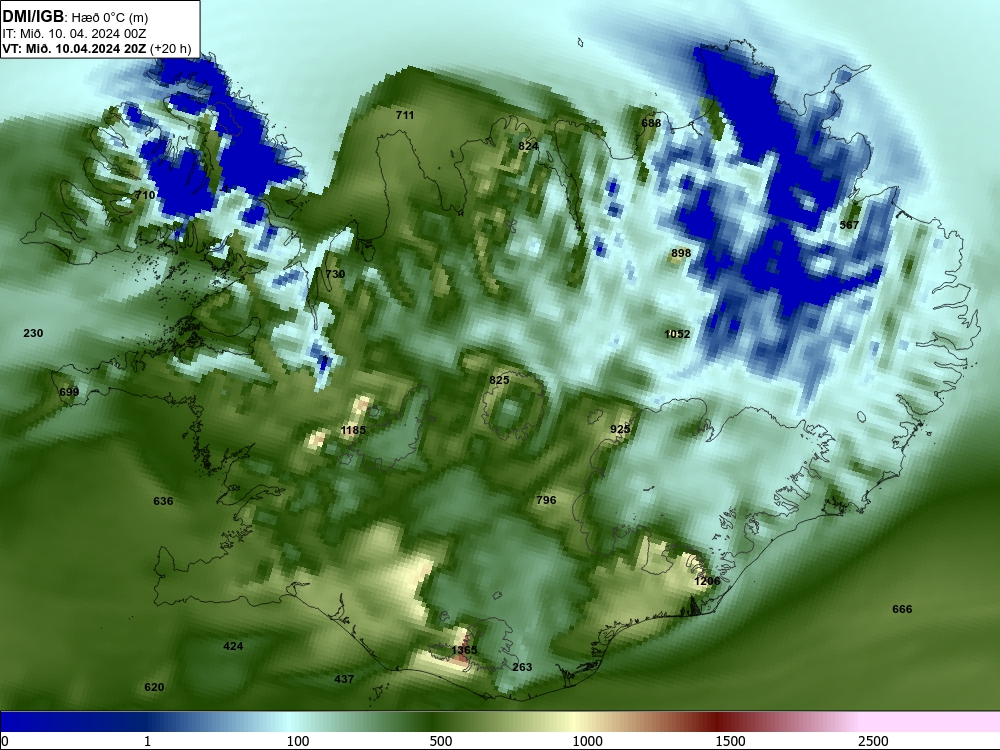Select the 567 map value

tap(849, 225)
